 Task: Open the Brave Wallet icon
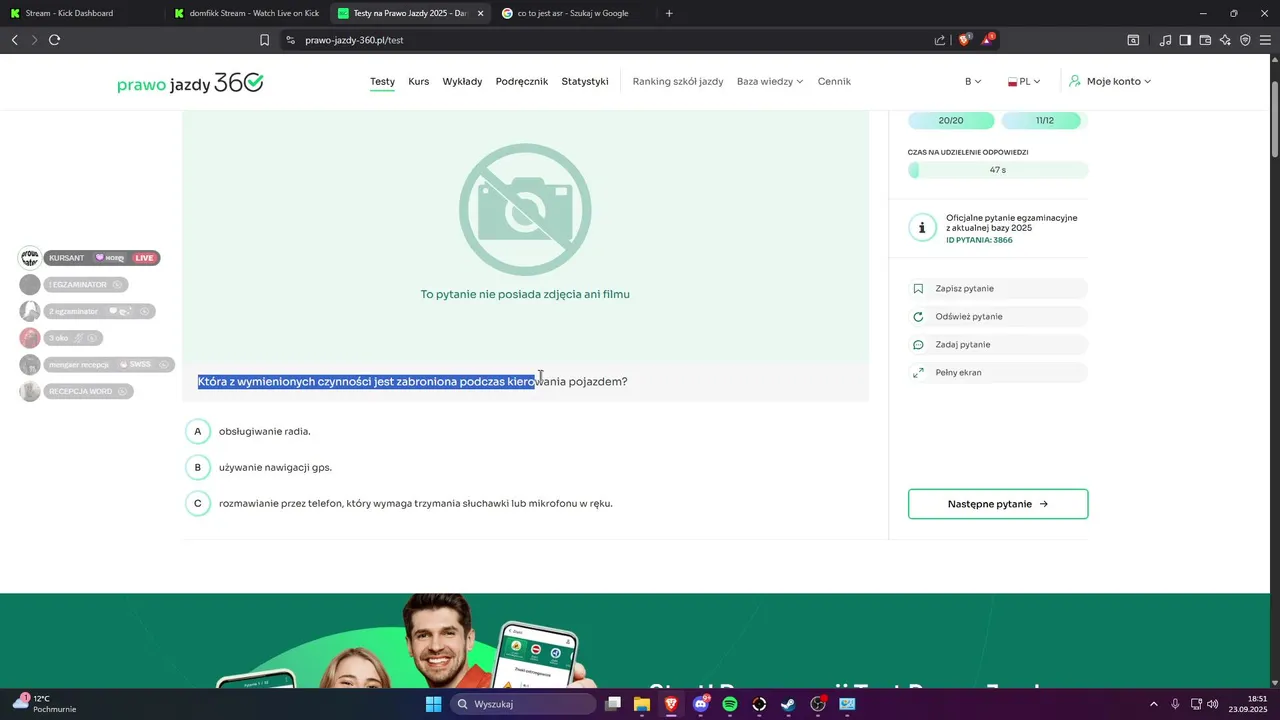tap(1205, 40)
